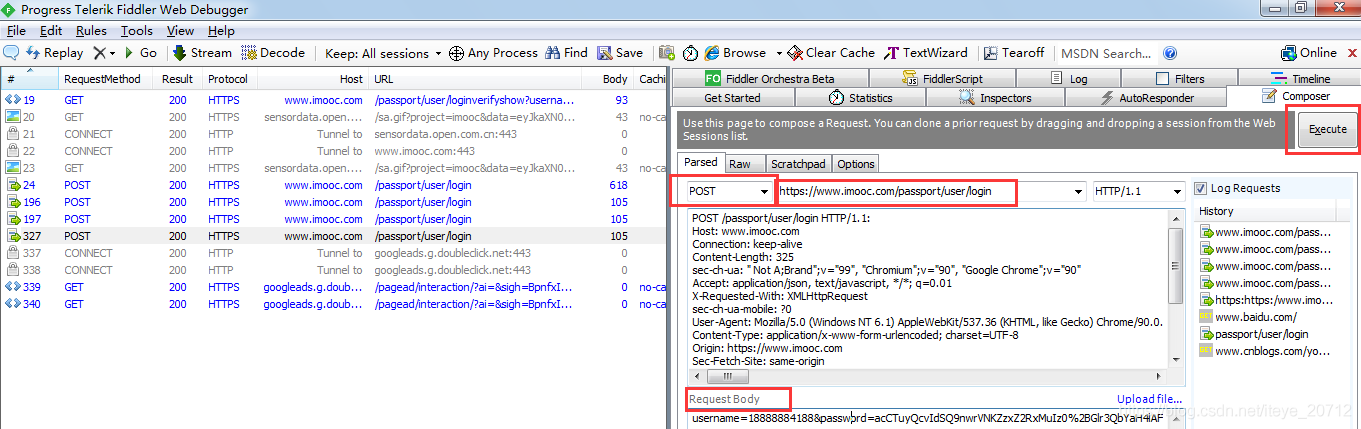Select session 327 POST row
Screen dimensions: 1361x429
(334, 236)
